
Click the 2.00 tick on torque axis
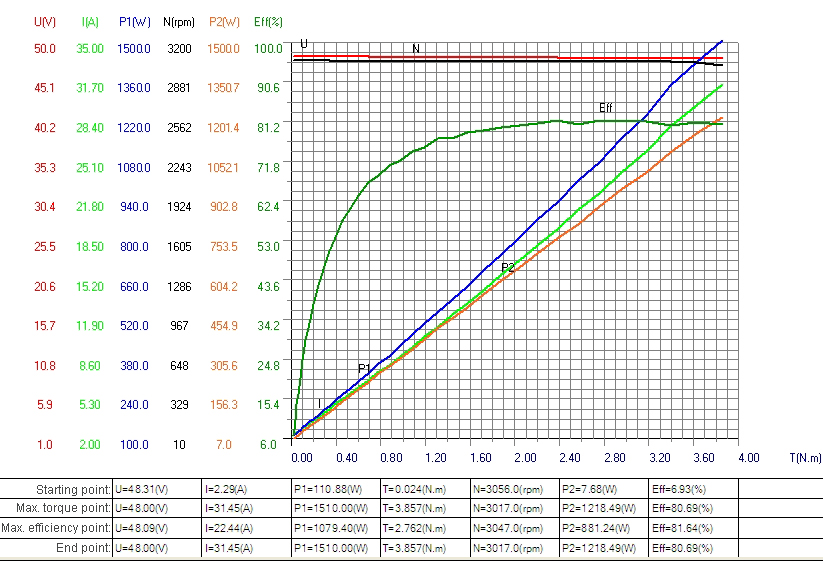[525, 457]
